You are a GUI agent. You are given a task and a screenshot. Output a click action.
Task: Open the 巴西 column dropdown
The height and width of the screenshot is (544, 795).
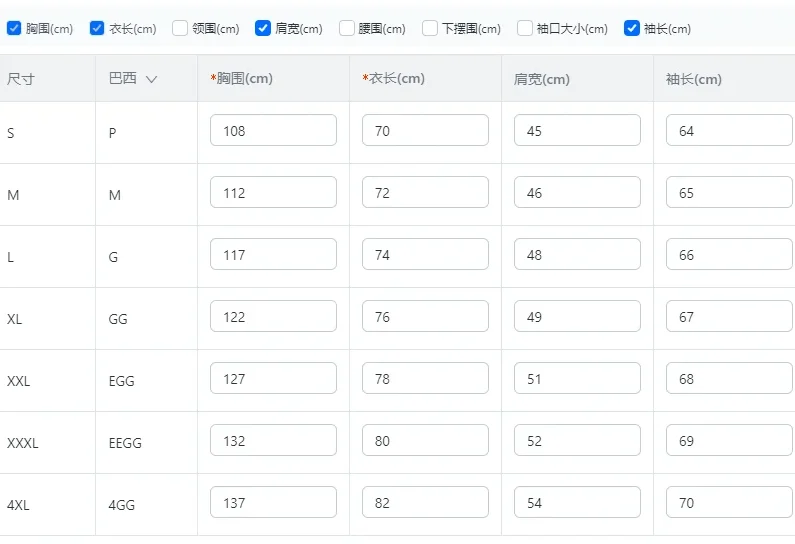pos(151,79)
